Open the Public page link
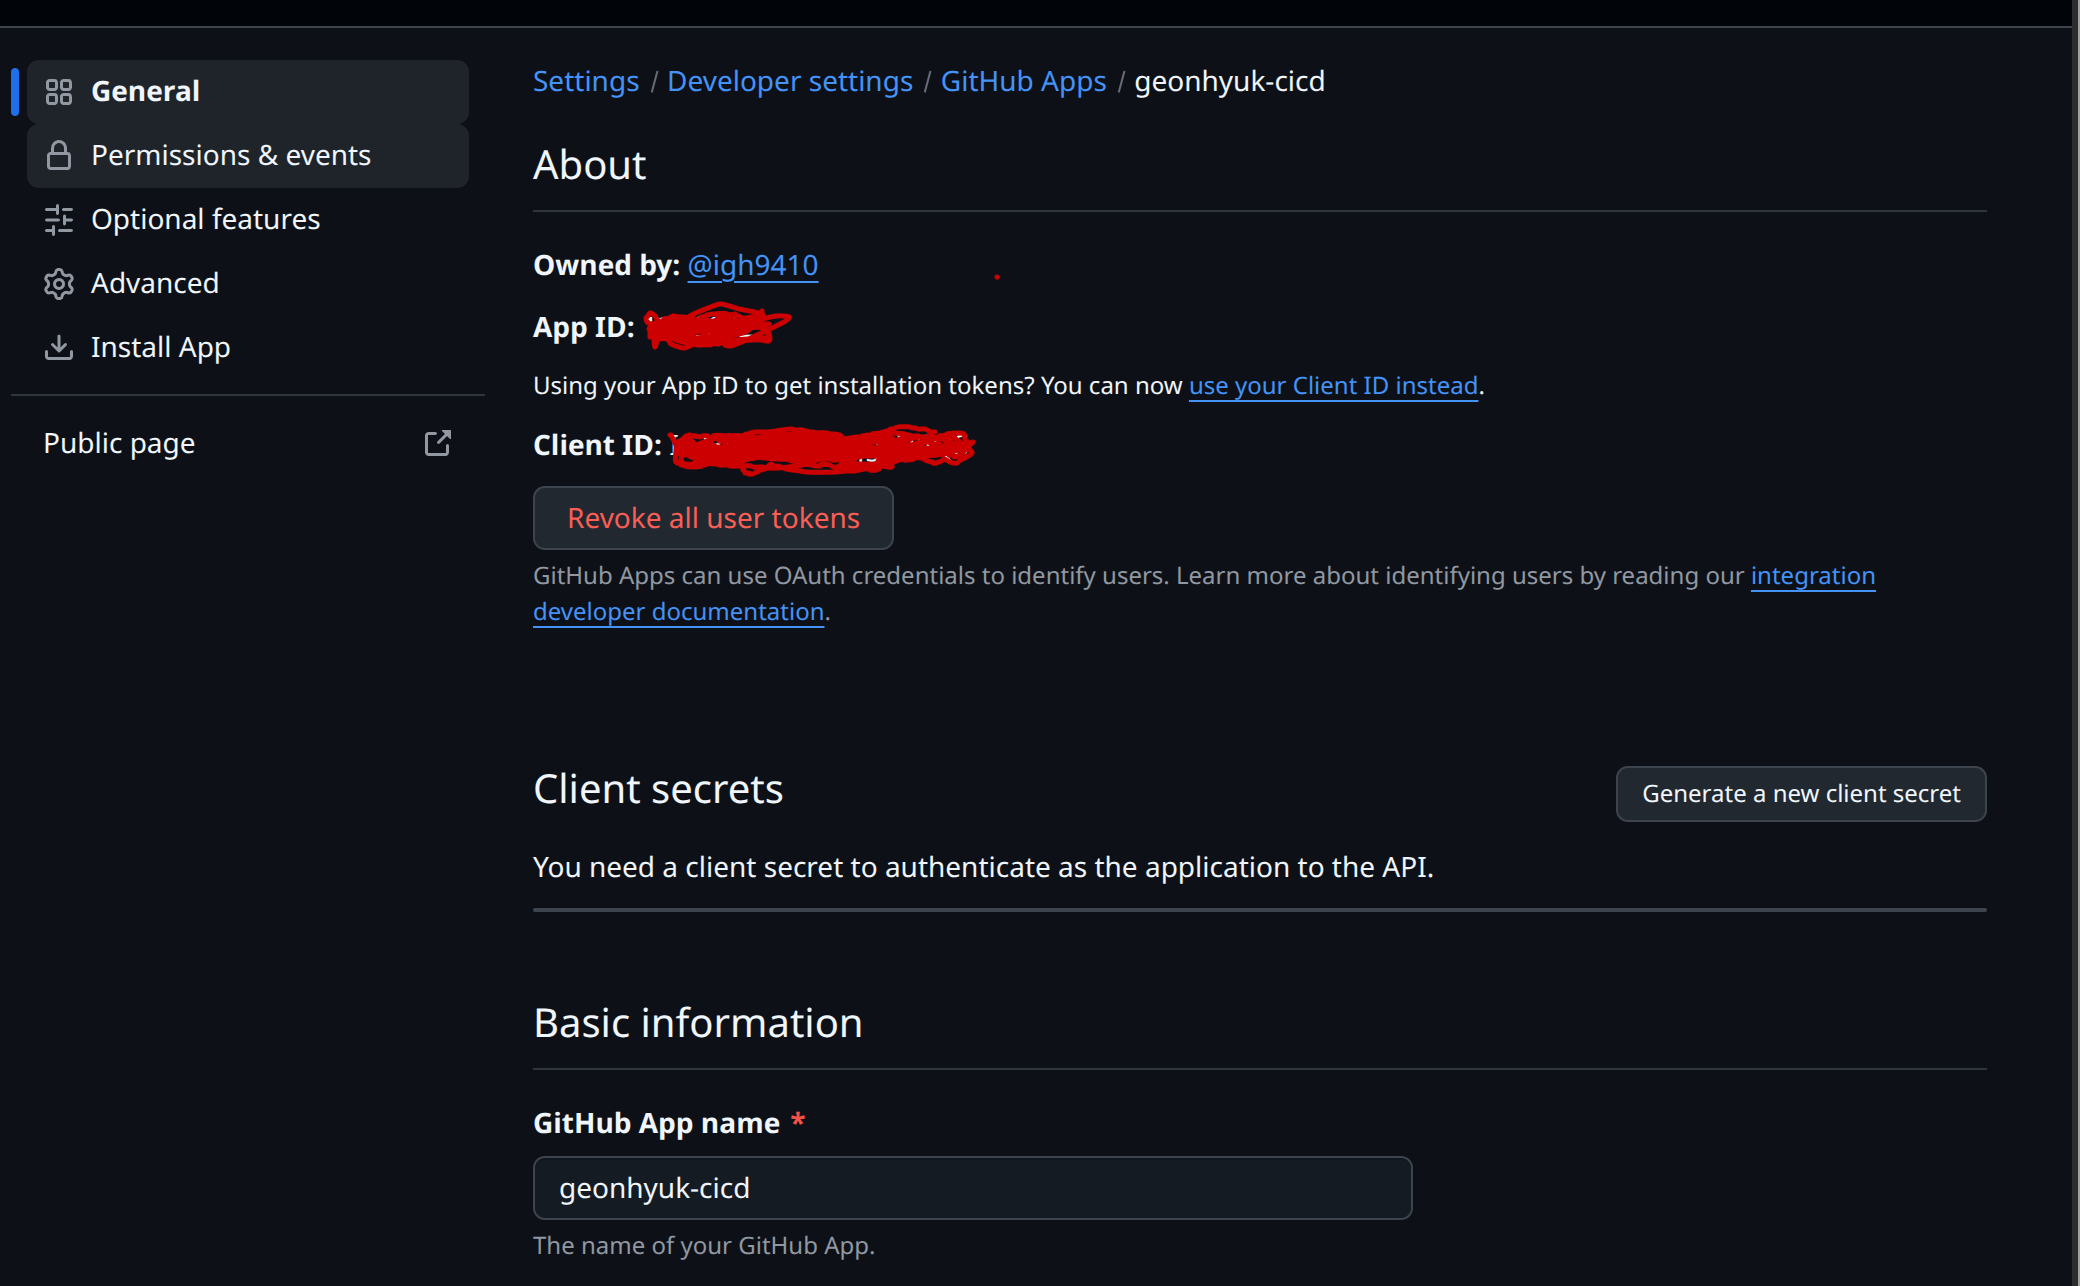This screenshot has width=2080, height=1286. click(x=119, y=443)
